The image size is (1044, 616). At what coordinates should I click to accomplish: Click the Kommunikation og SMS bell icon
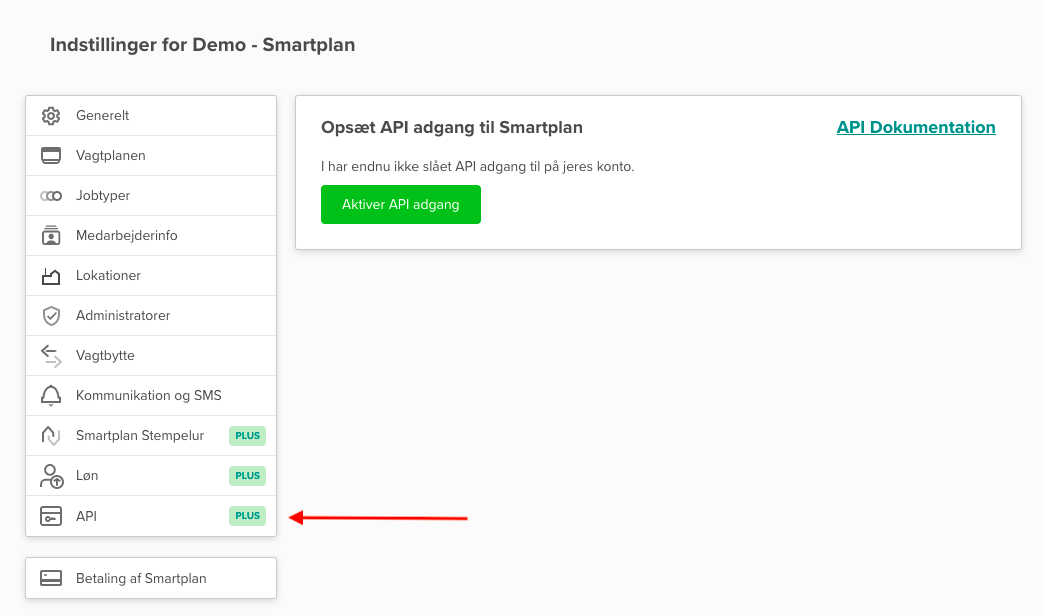[x=51, y=396]
